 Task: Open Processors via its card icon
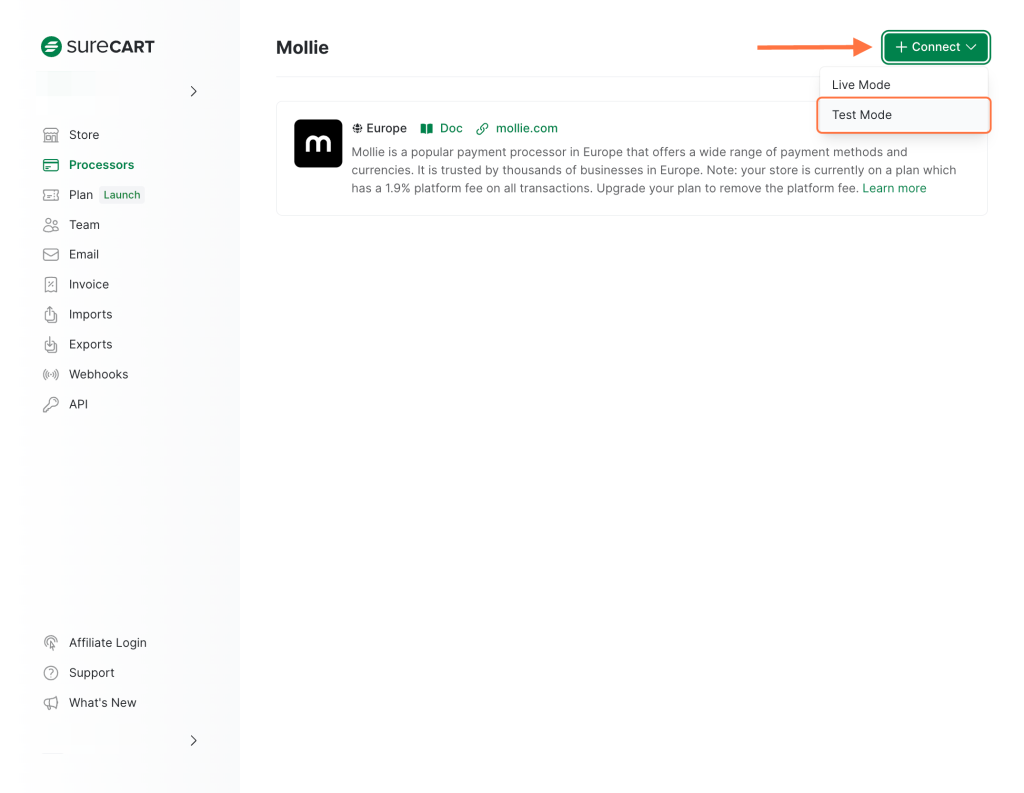point(50,164)
